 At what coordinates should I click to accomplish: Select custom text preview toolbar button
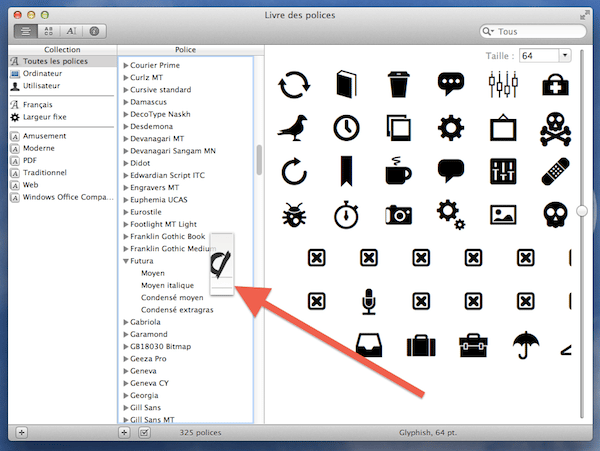coord(71,31)
